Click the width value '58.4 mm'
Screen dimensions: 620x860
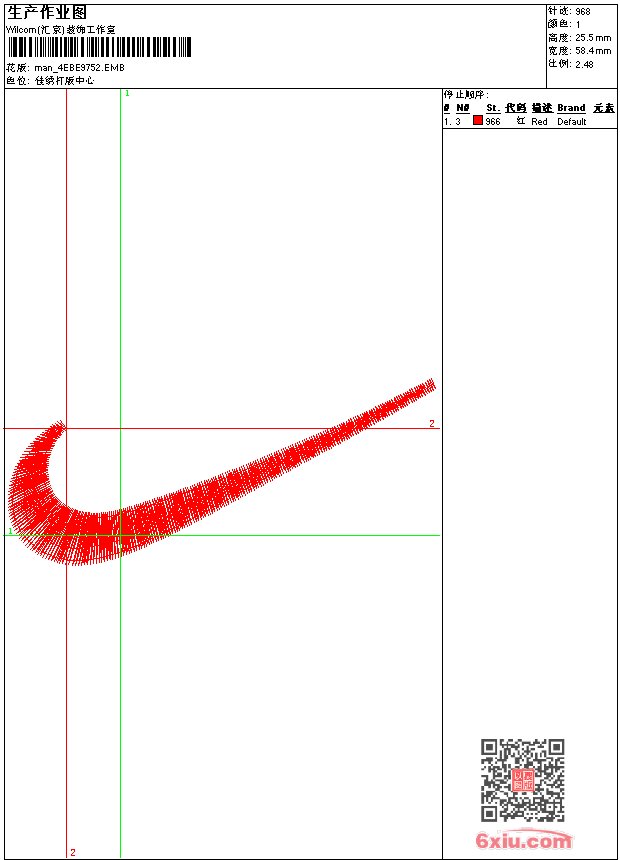coord(593,51)
